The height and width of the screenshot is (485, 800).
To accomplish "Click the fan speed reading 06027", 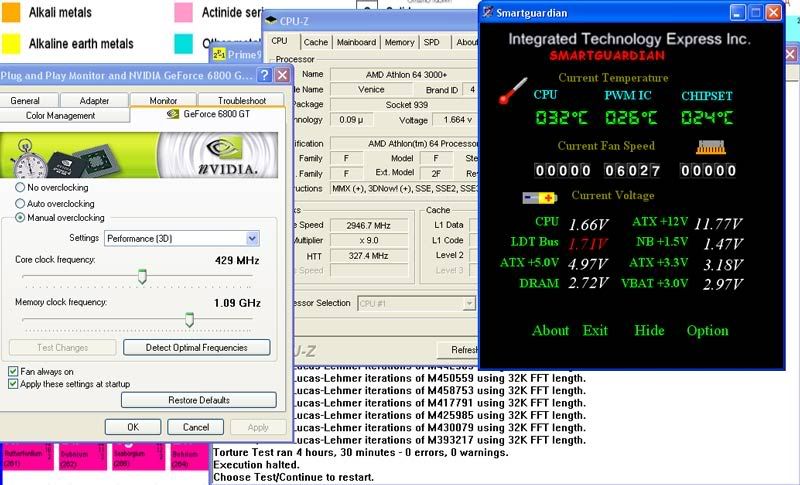I will pos(632,170).
